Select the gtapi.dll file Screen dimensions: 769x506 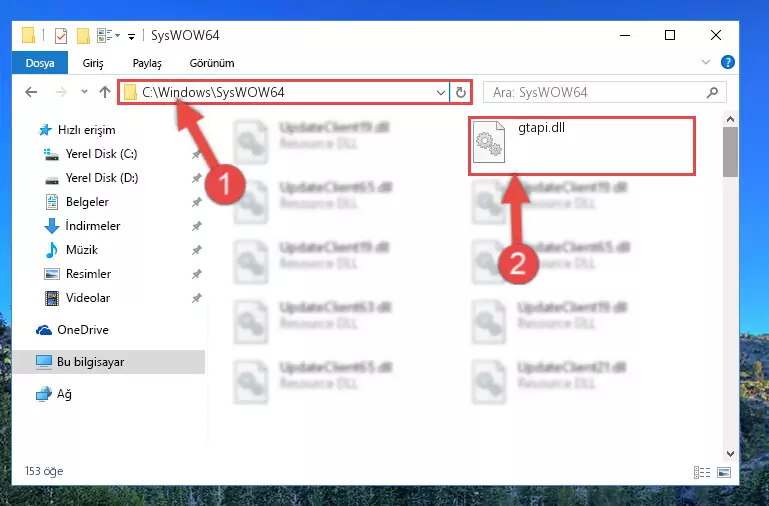coord(582,146)
